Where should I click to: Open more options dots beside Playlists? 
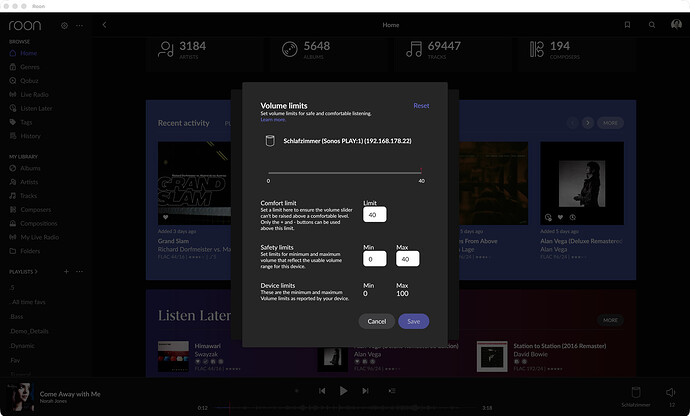79,272
